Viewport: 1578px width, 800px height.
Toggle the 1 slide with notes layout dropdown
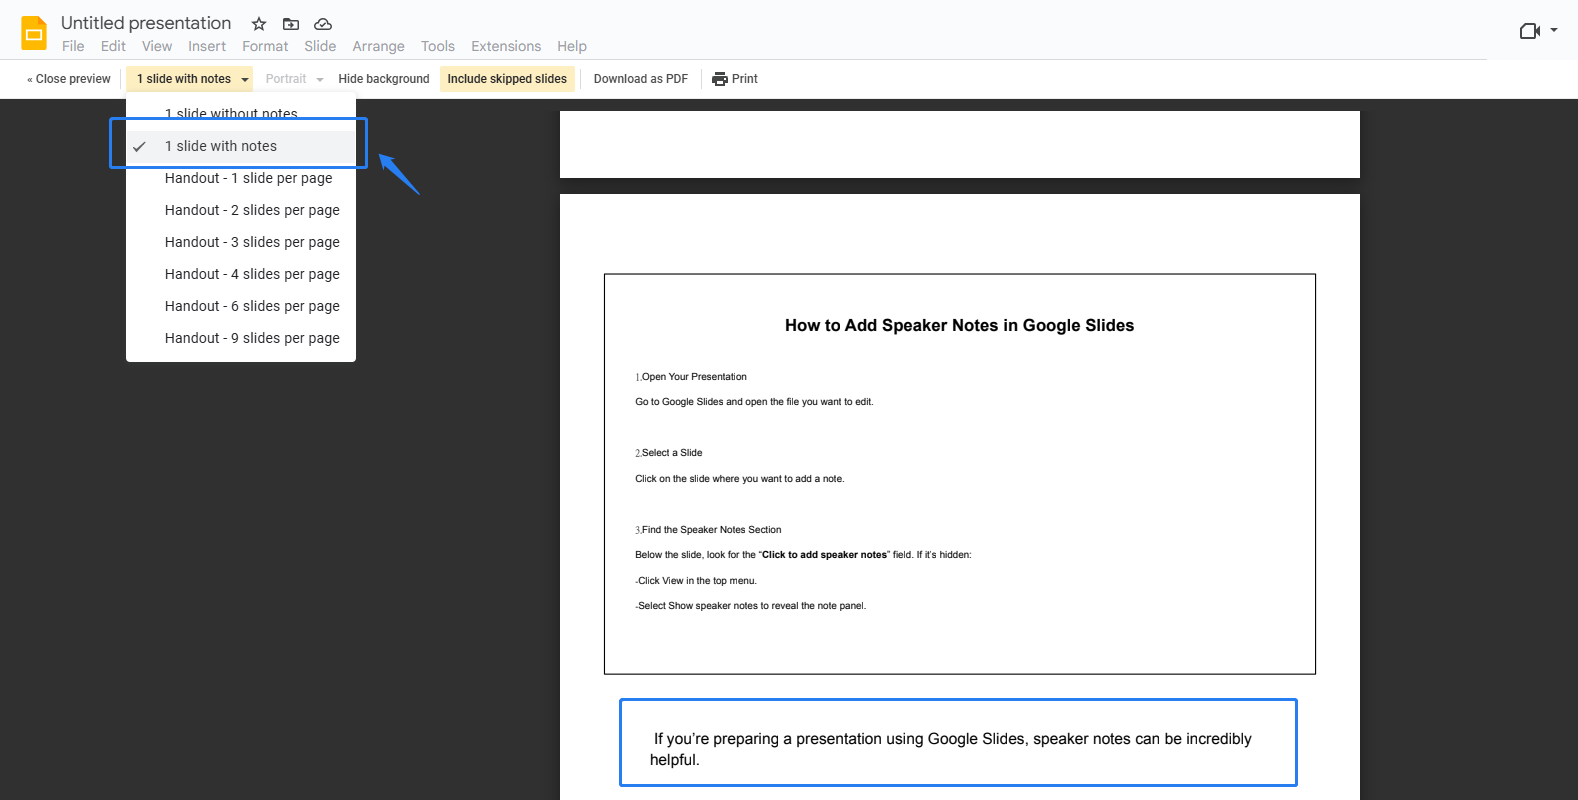pos(190,79)
